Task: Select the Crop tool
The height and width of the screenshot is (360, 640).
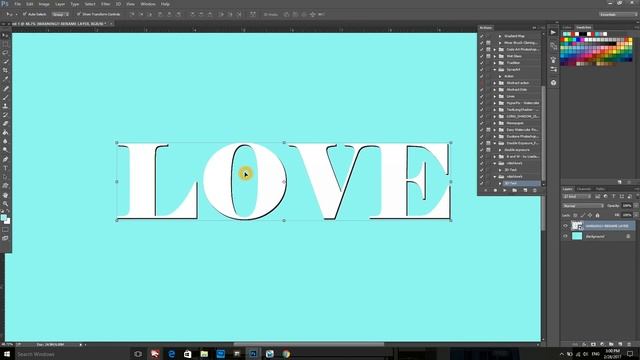Action: (x=5, y=70)
